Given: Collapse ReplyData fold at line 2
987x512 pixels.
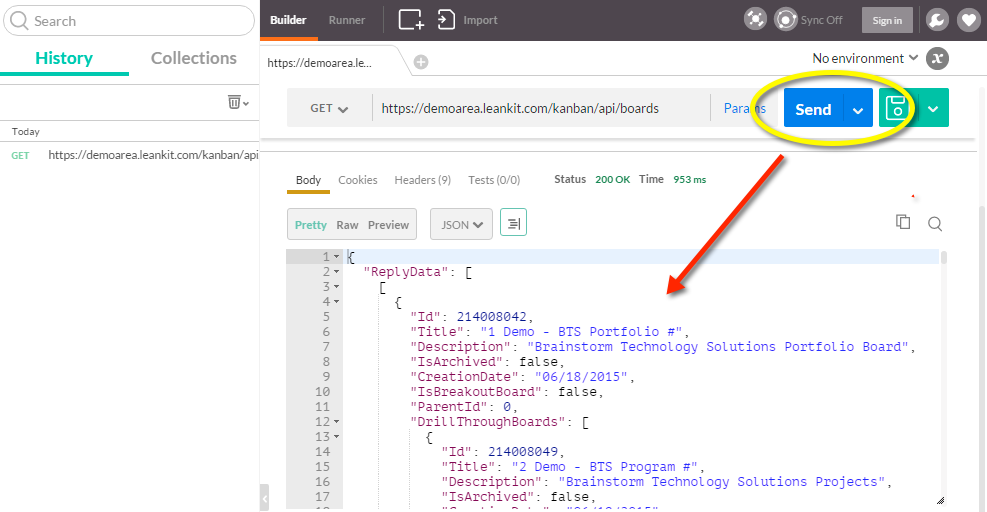Looking at the screenshot, I should pos(337,272).
